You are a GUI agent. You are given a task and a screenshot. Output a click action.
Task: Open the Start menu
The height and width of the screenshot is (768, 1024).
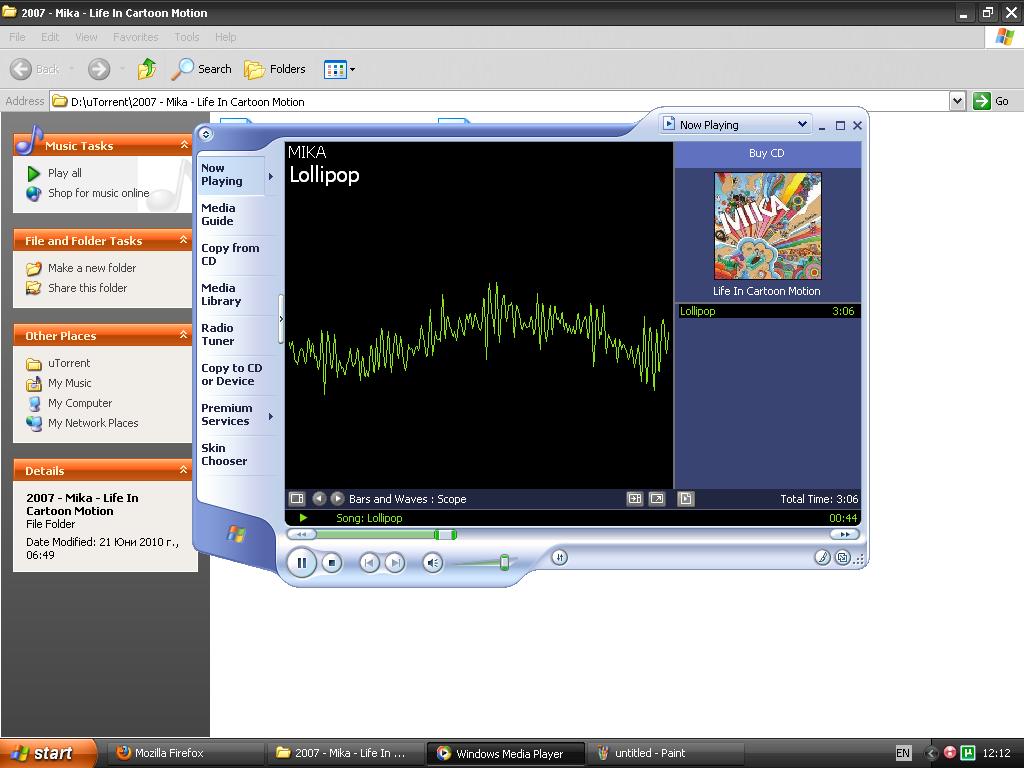click(48, 753)
